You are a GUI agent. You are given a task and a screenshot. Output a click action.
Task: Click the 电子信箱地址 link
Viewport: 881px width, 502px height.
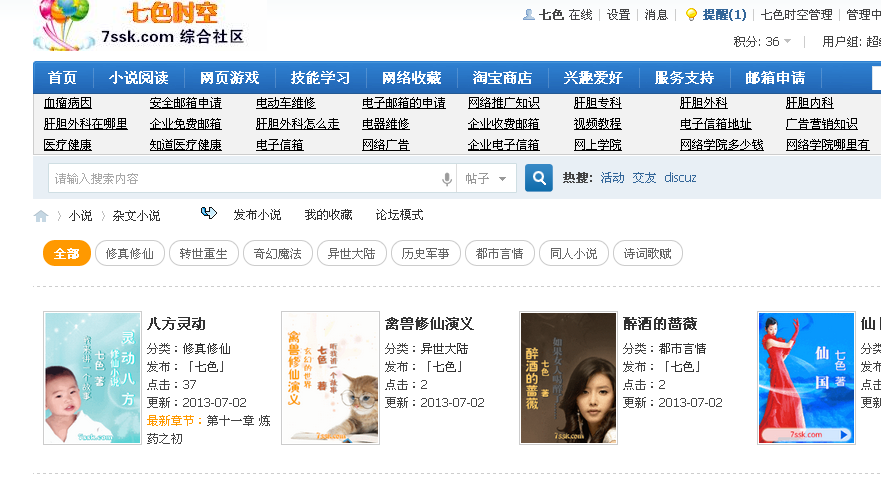click(x=716, y=124)
